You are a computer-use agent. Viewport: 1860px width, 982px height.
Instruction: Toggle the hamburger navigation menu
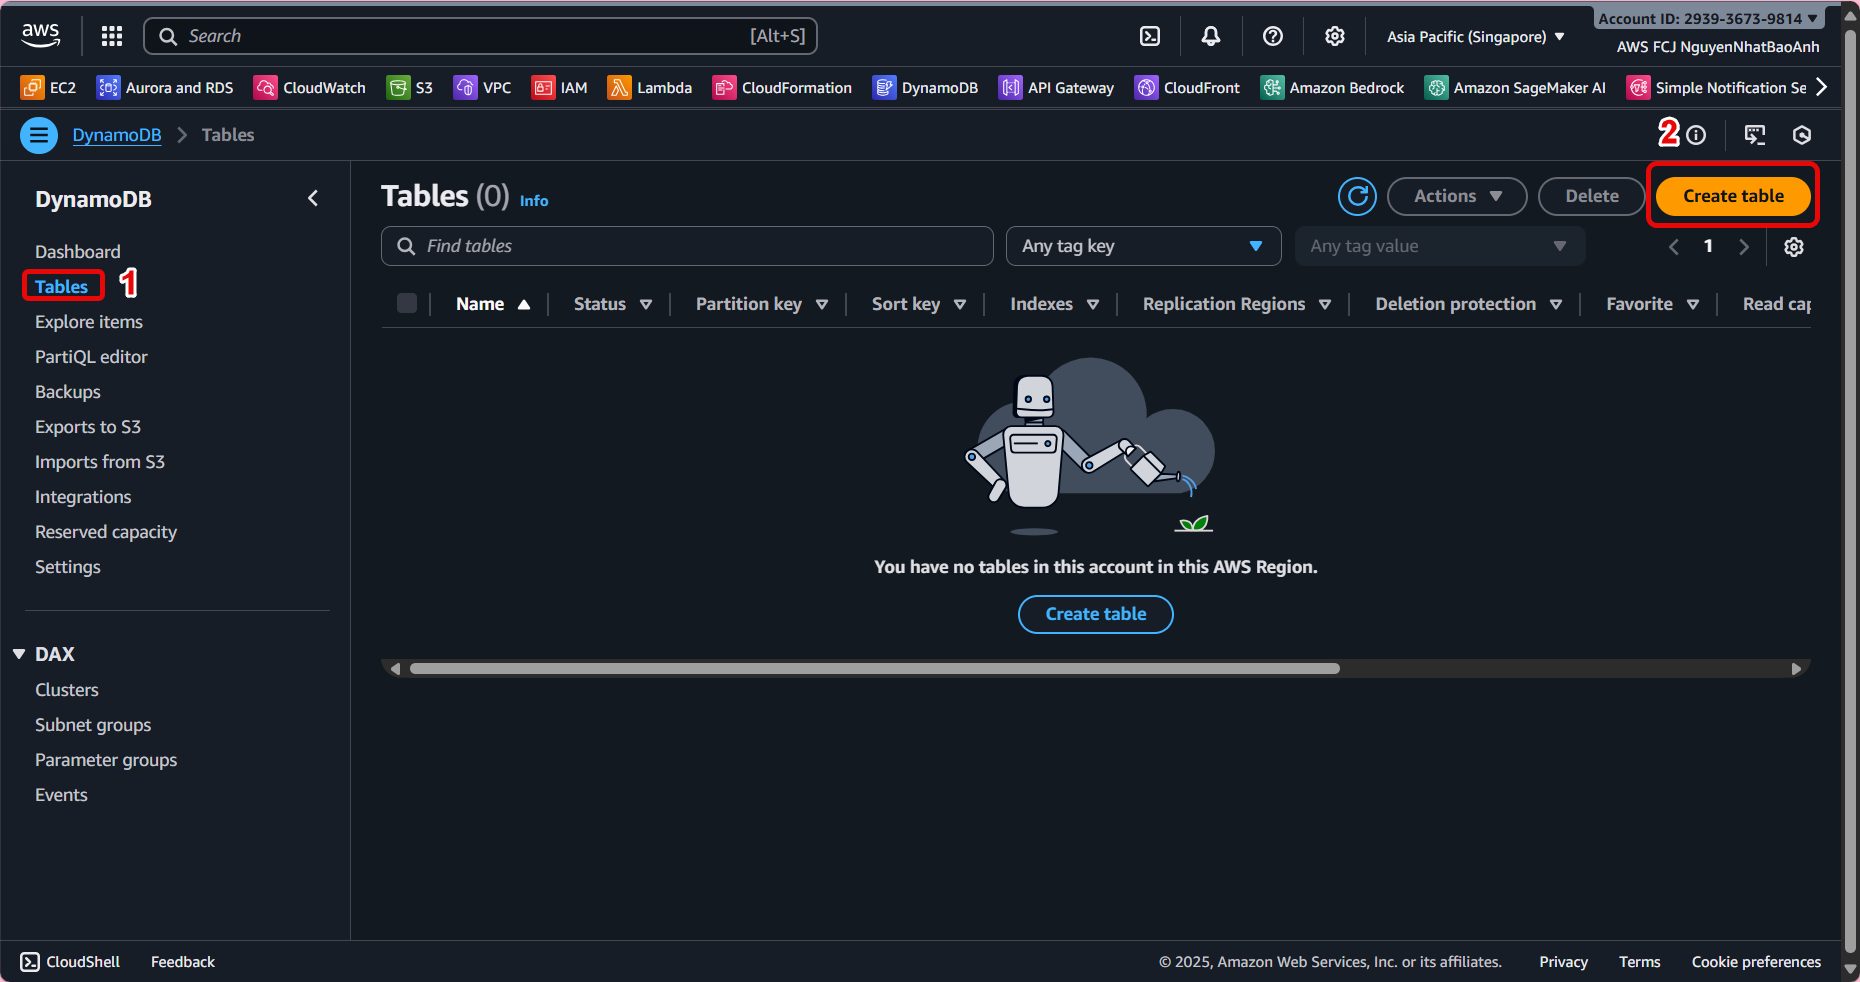click(39, 135)
